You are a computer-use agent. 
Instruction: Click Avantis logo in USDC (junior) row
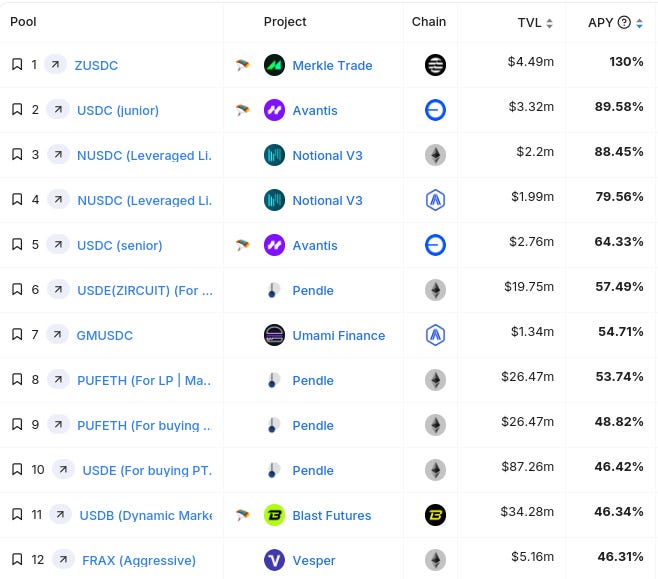pyautogui.click(x=274, y=110)
